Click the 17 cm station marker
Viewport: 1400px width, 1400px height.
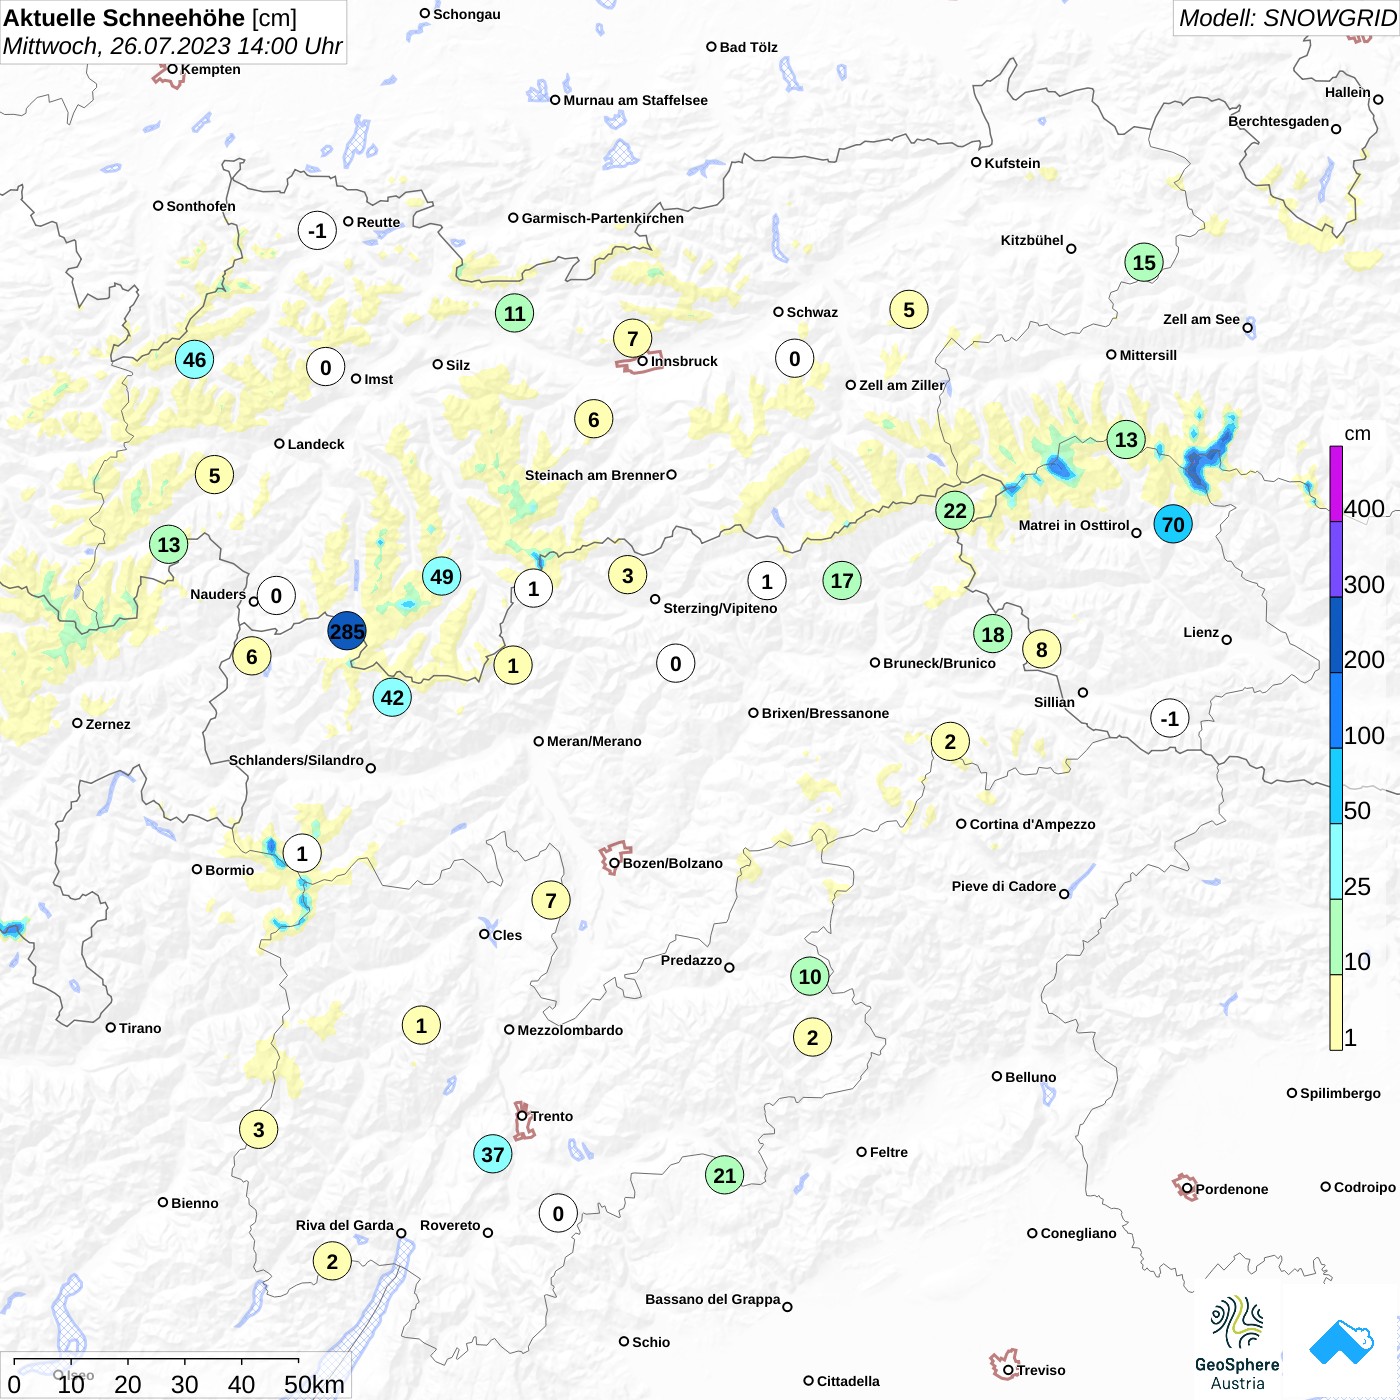point(842,580)
